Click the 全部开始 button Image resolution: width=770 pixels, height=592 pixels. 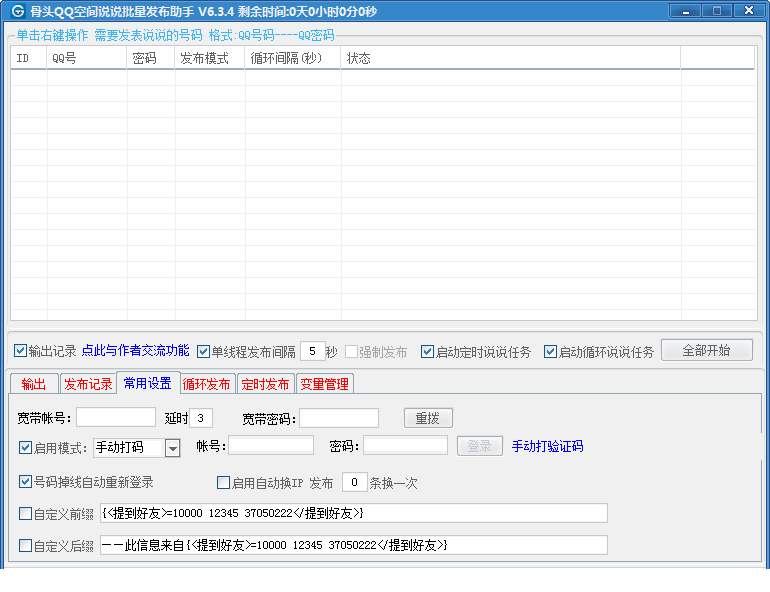(x=707, y=350)
